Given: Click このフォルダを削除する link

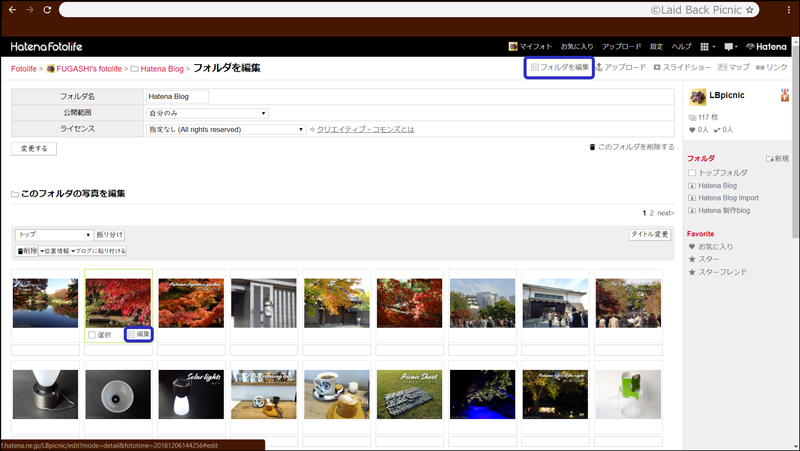Looking at the screenshot, I should 636,147.
